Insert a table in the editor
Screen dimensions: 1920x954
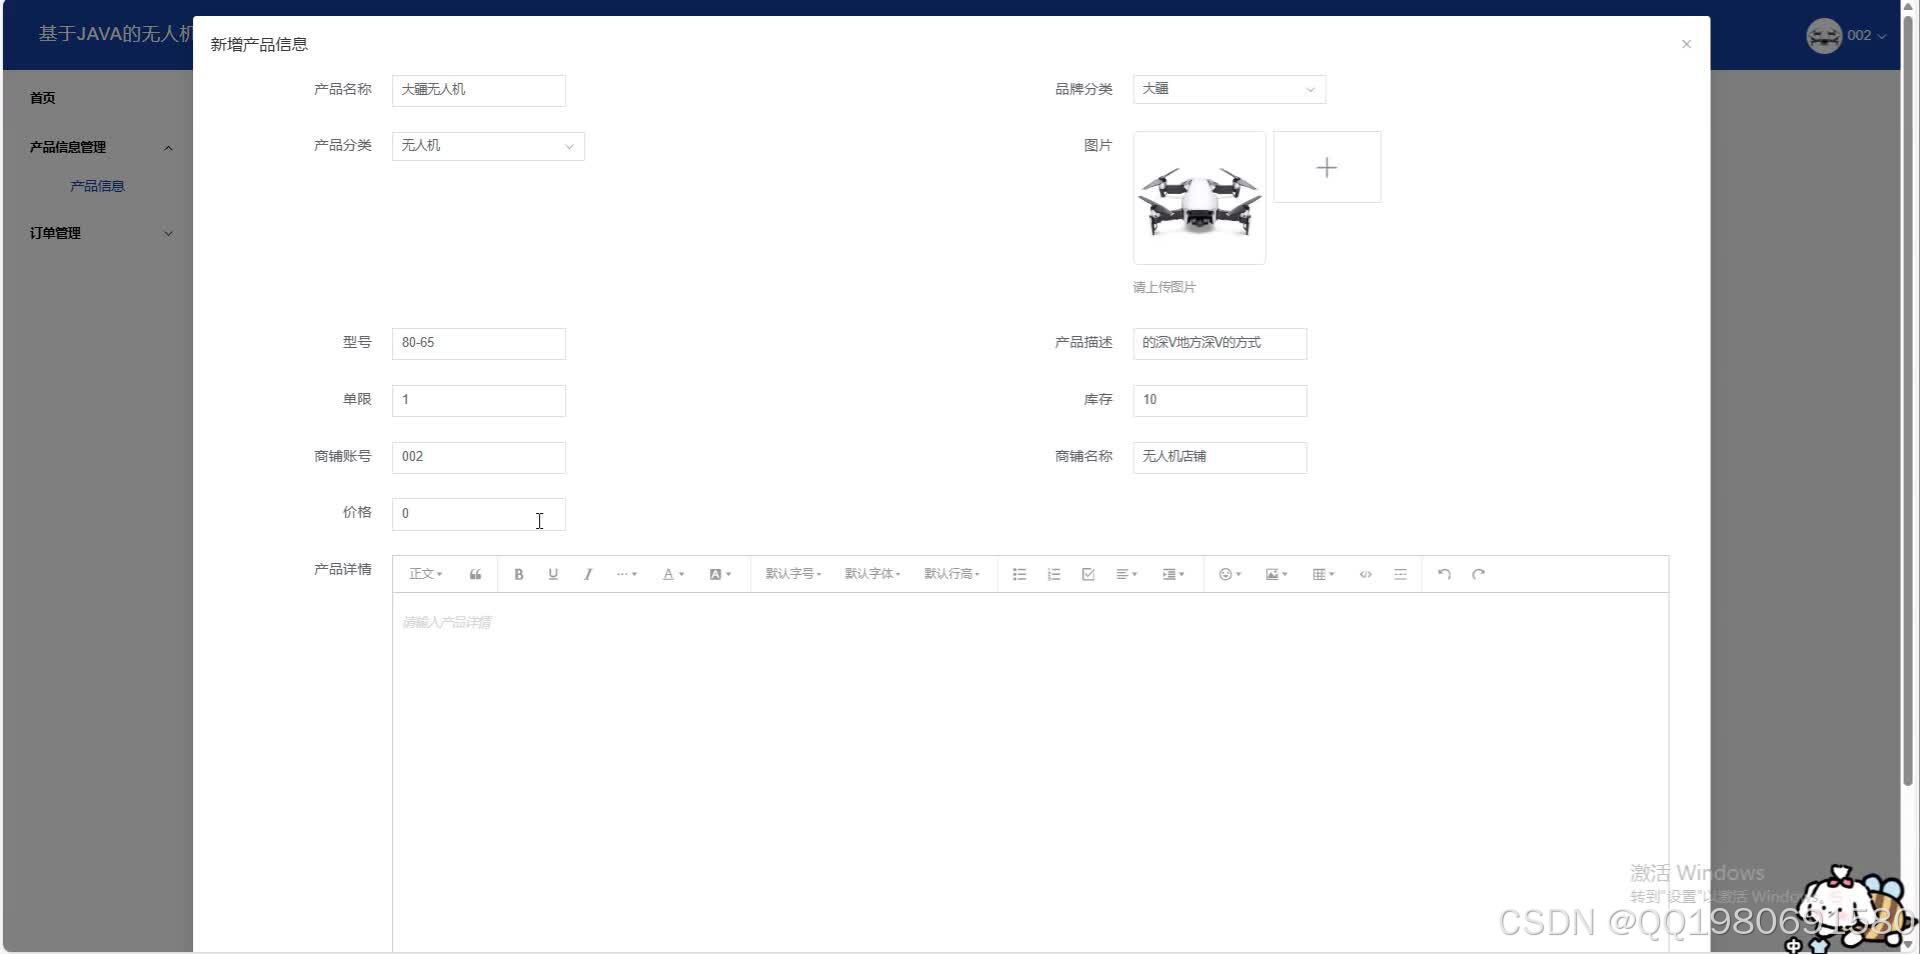pos(1320,573)
